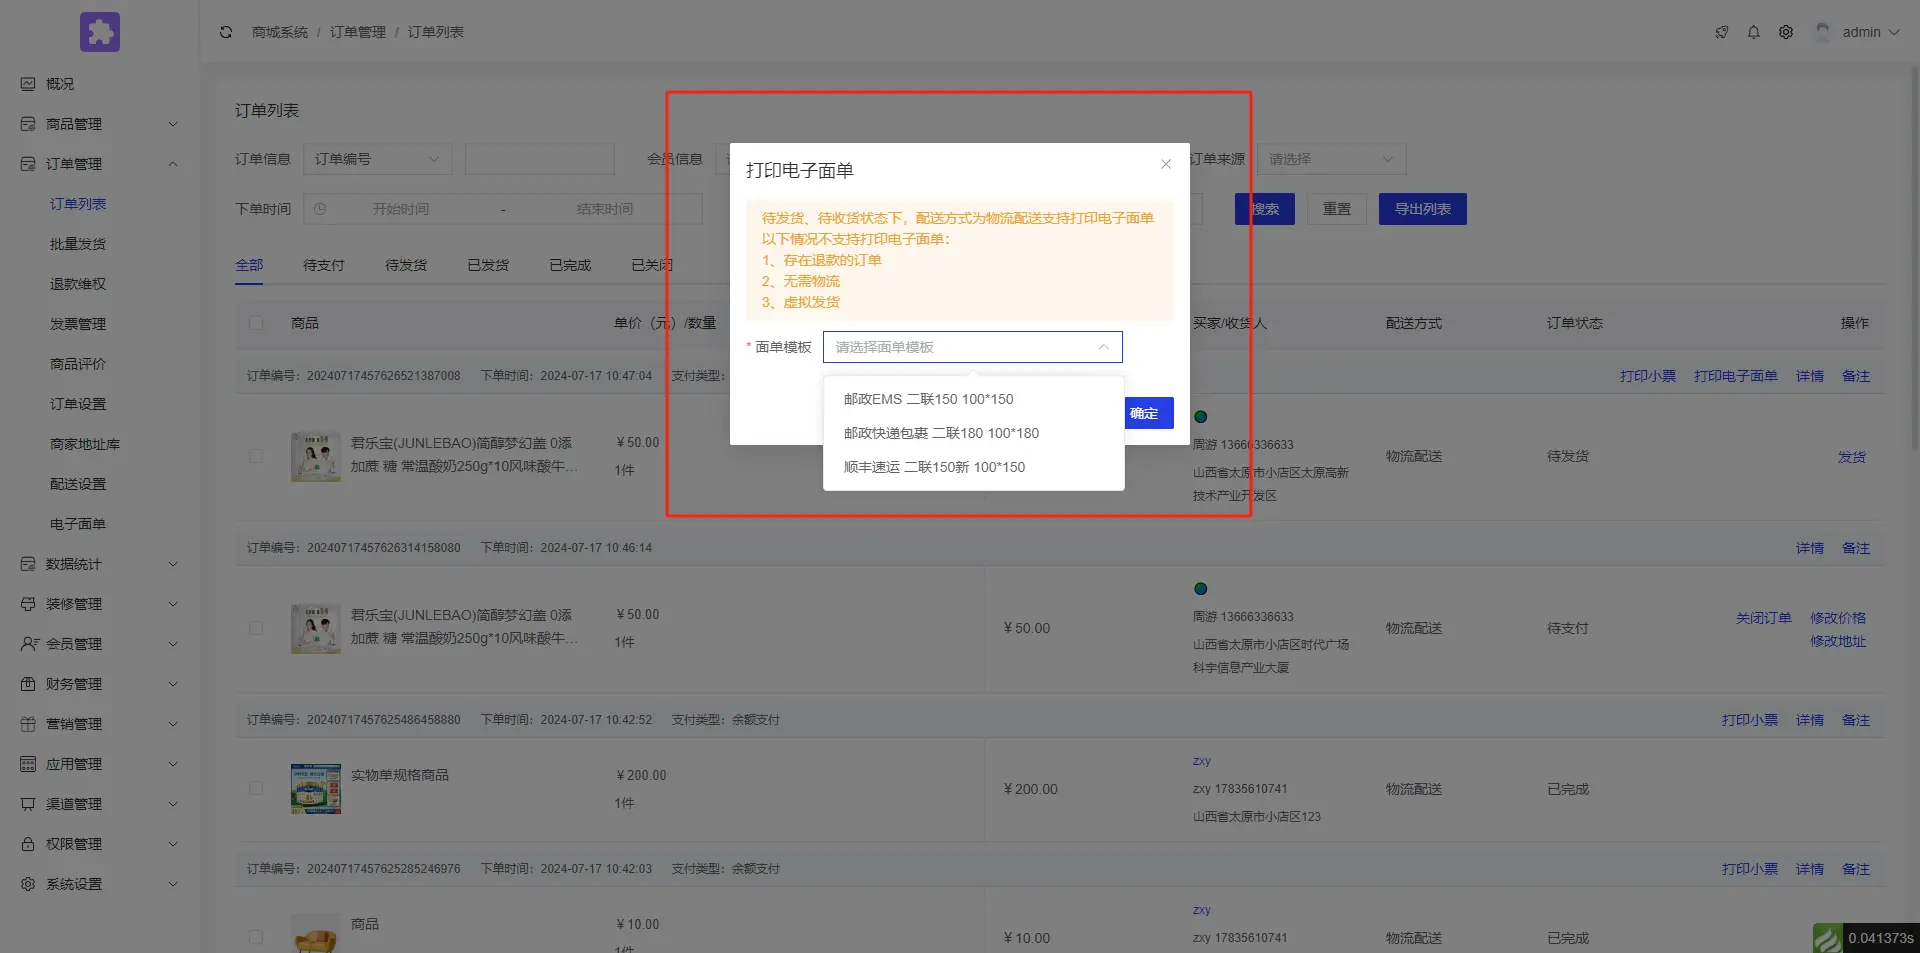
Task: Click the 君乐宝 product thumbnail in first order
Action: pyautogui.click(x=315, y=456)
